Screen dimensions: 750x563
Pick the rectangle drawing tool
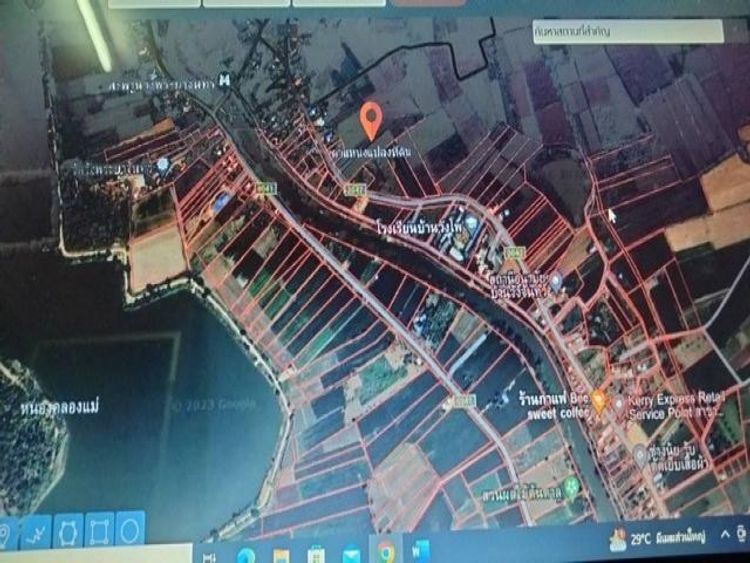click(x=99, y=529)
